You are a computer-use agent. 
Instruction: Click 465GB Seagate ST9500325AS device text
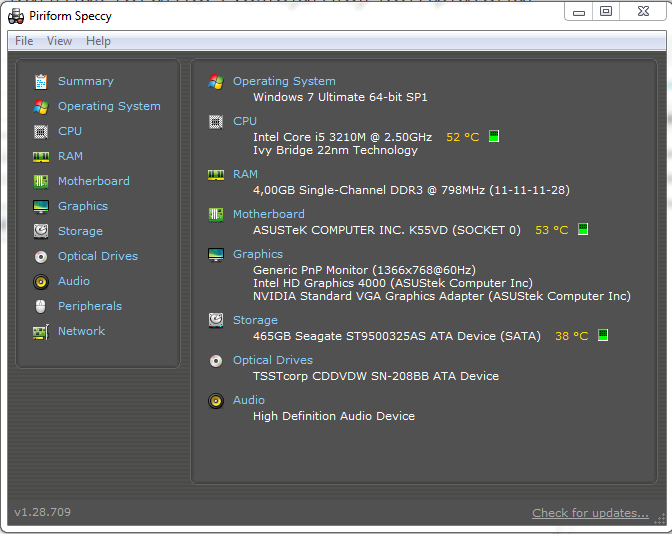(396, 336)
